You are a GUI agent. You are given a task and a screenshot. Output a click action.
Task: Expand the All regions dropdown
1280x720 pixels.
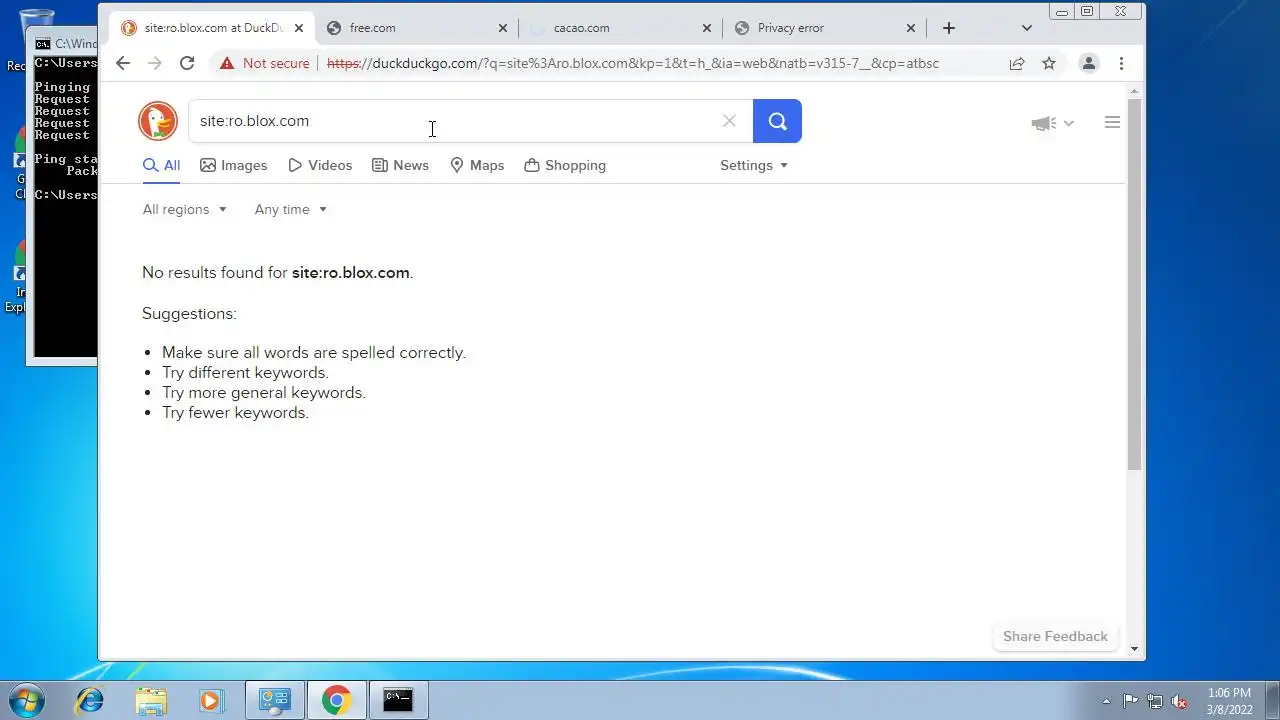[185, 209]
